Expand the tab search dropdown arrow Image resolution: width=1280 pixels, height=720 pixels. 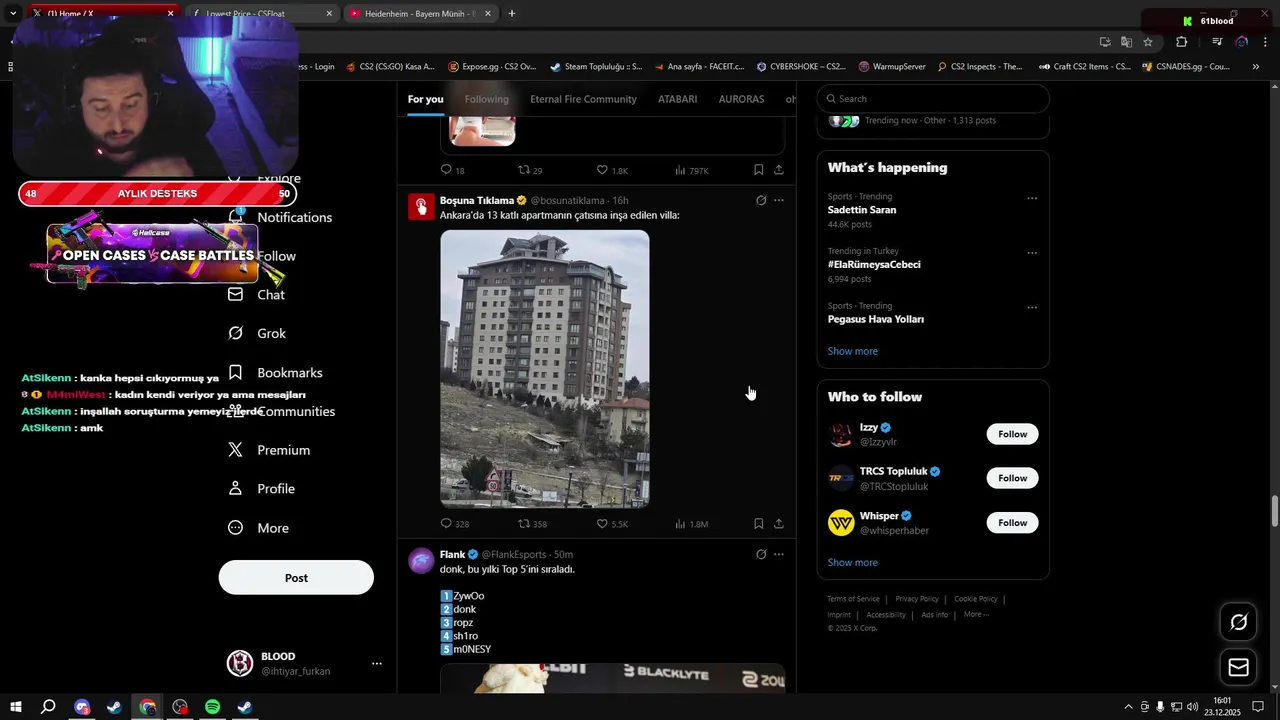(x=13, y=13)
